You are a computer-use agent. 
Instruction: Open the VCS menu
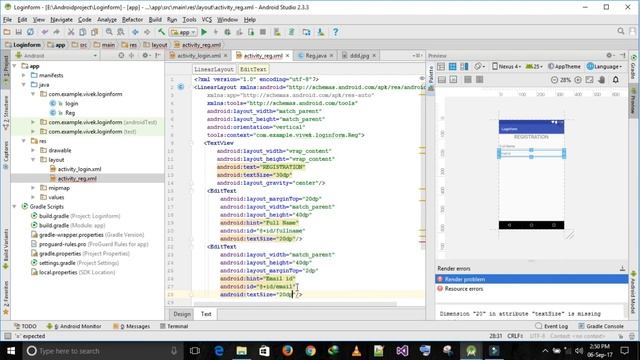click(x=207, y=20)
